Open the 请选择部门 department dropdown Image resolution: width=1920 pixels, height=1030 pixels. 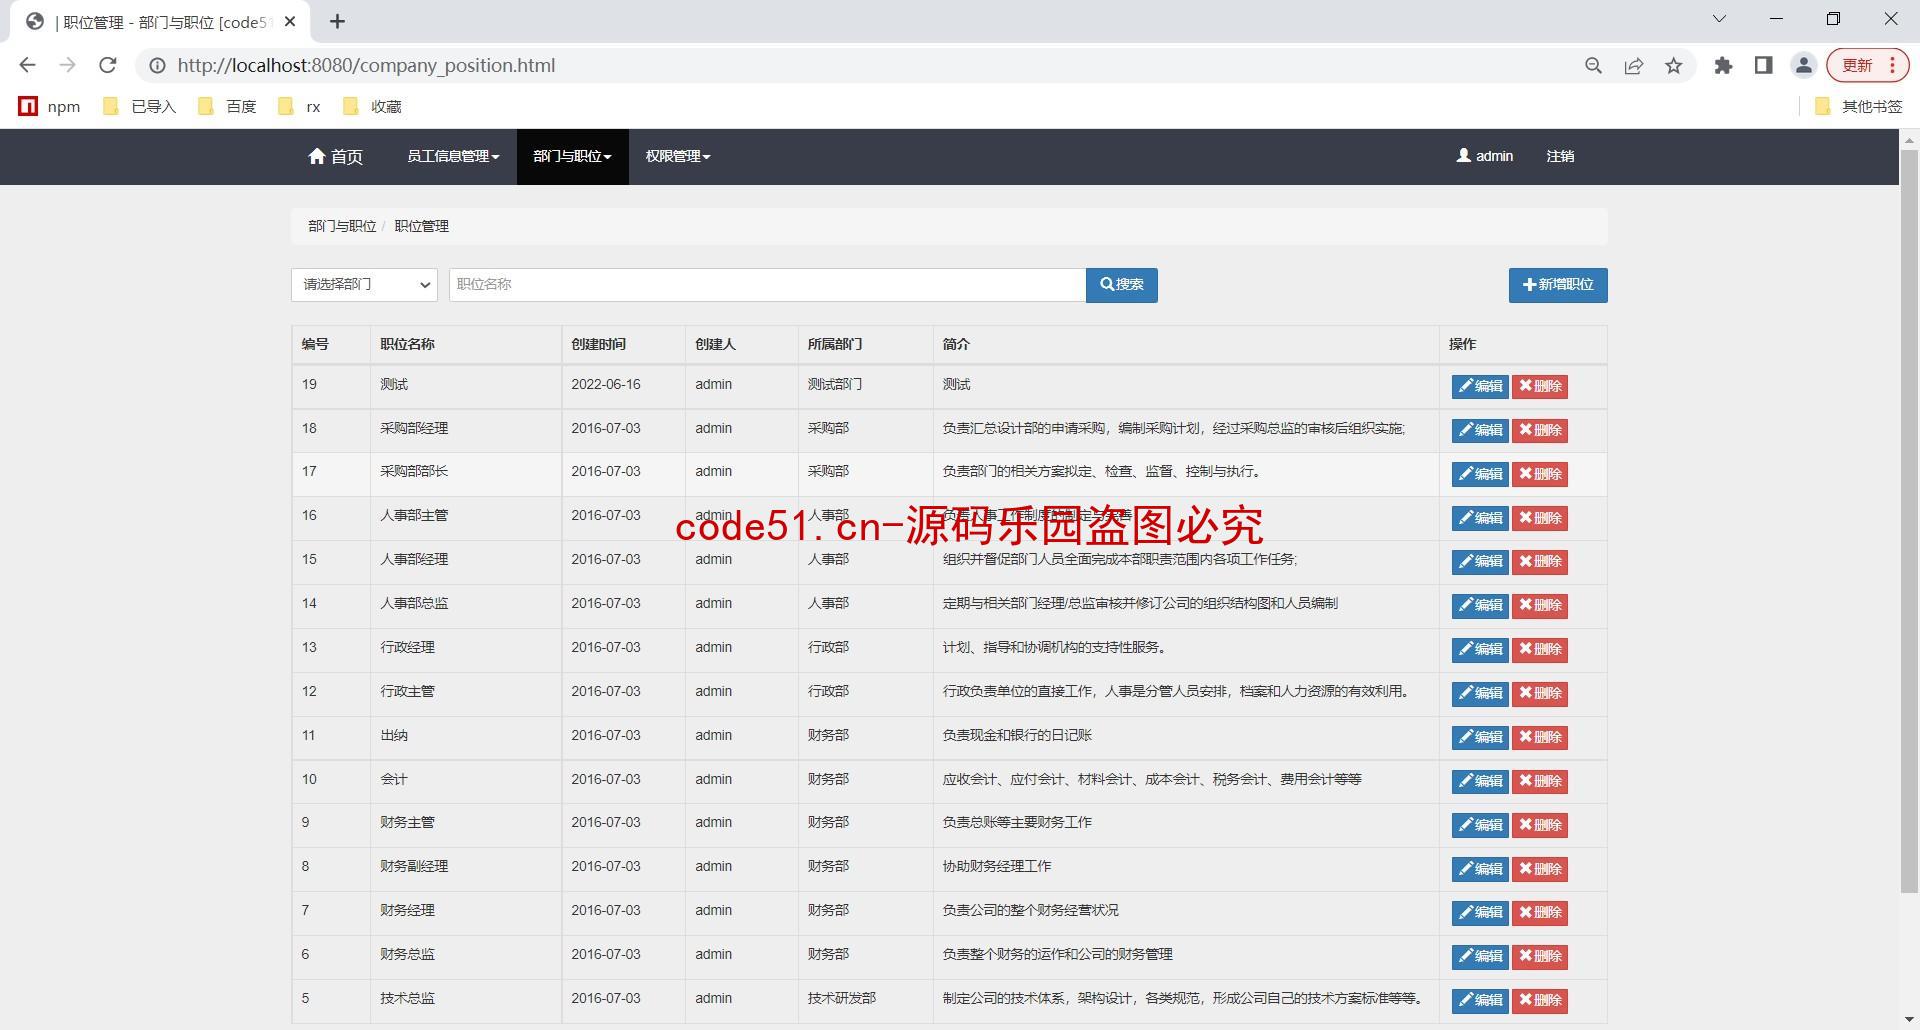coord(365,284)
